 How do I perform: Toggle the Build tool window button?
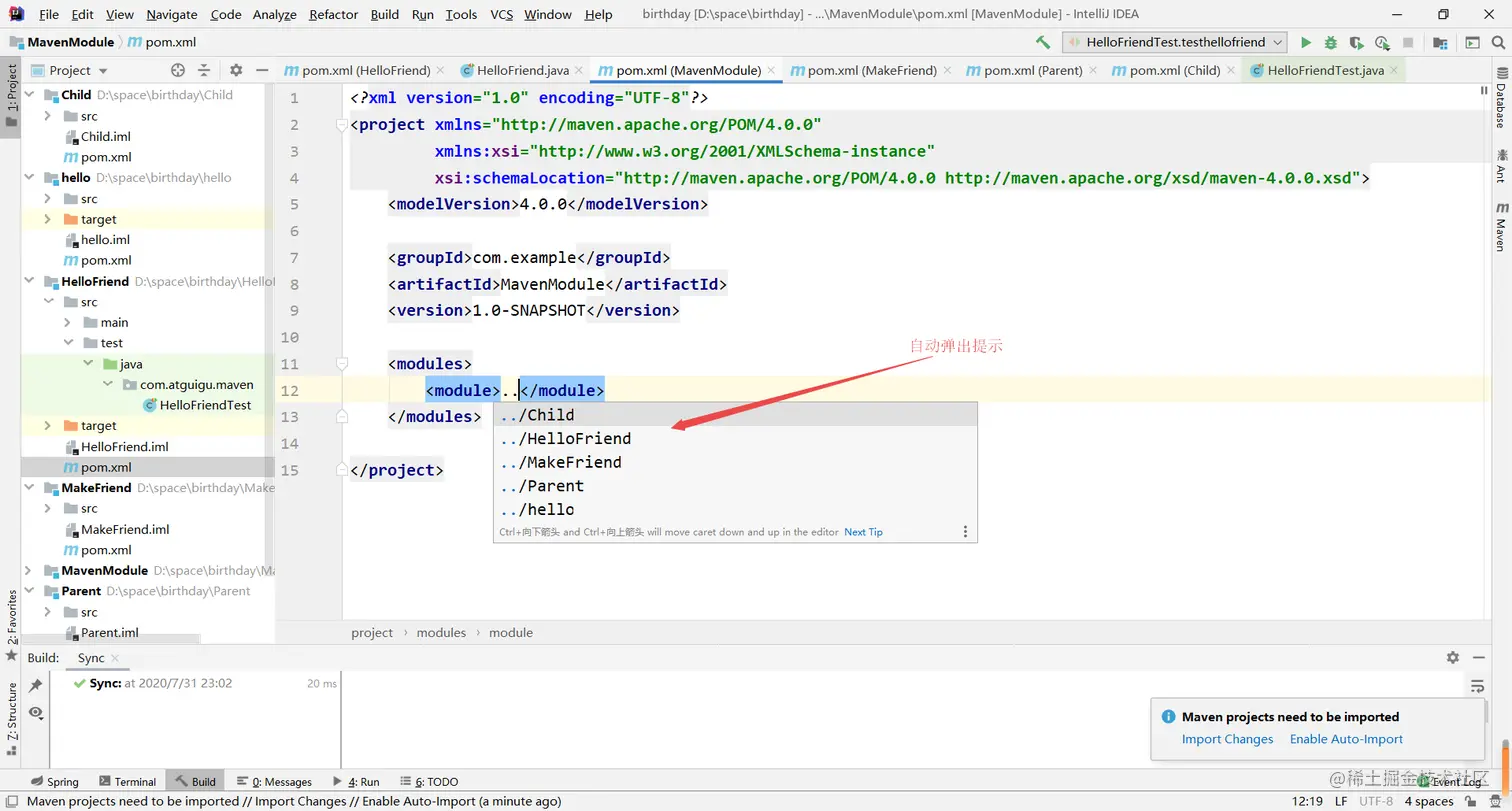tap(195, 782)
